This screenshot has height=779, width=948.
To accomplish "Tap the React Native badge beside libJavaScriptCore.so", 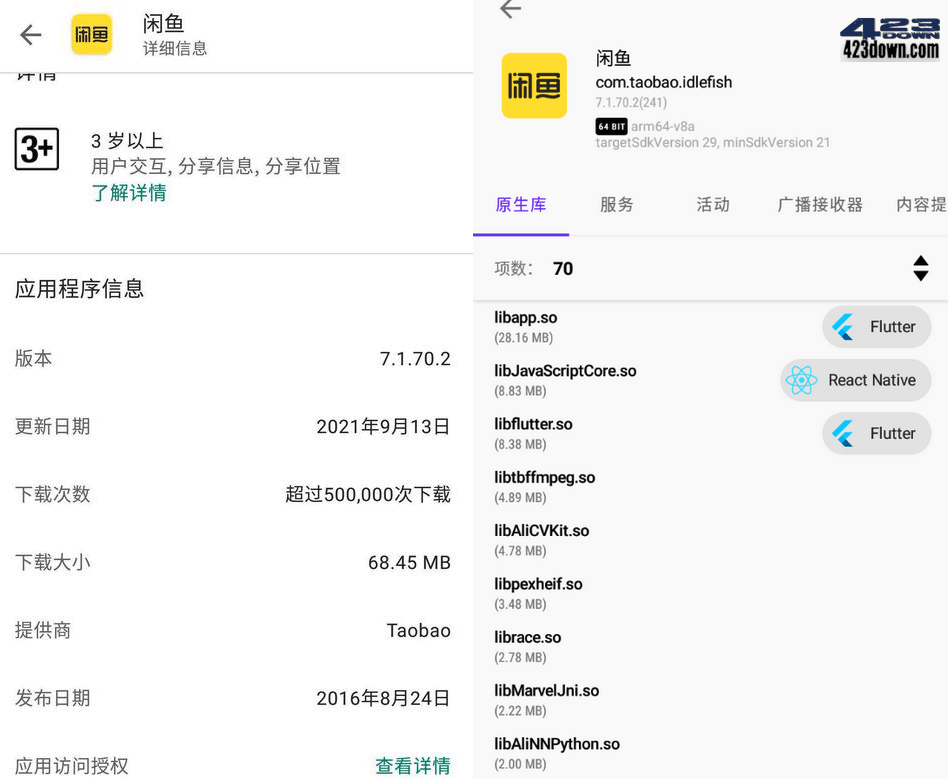I will tap(855, 380).
